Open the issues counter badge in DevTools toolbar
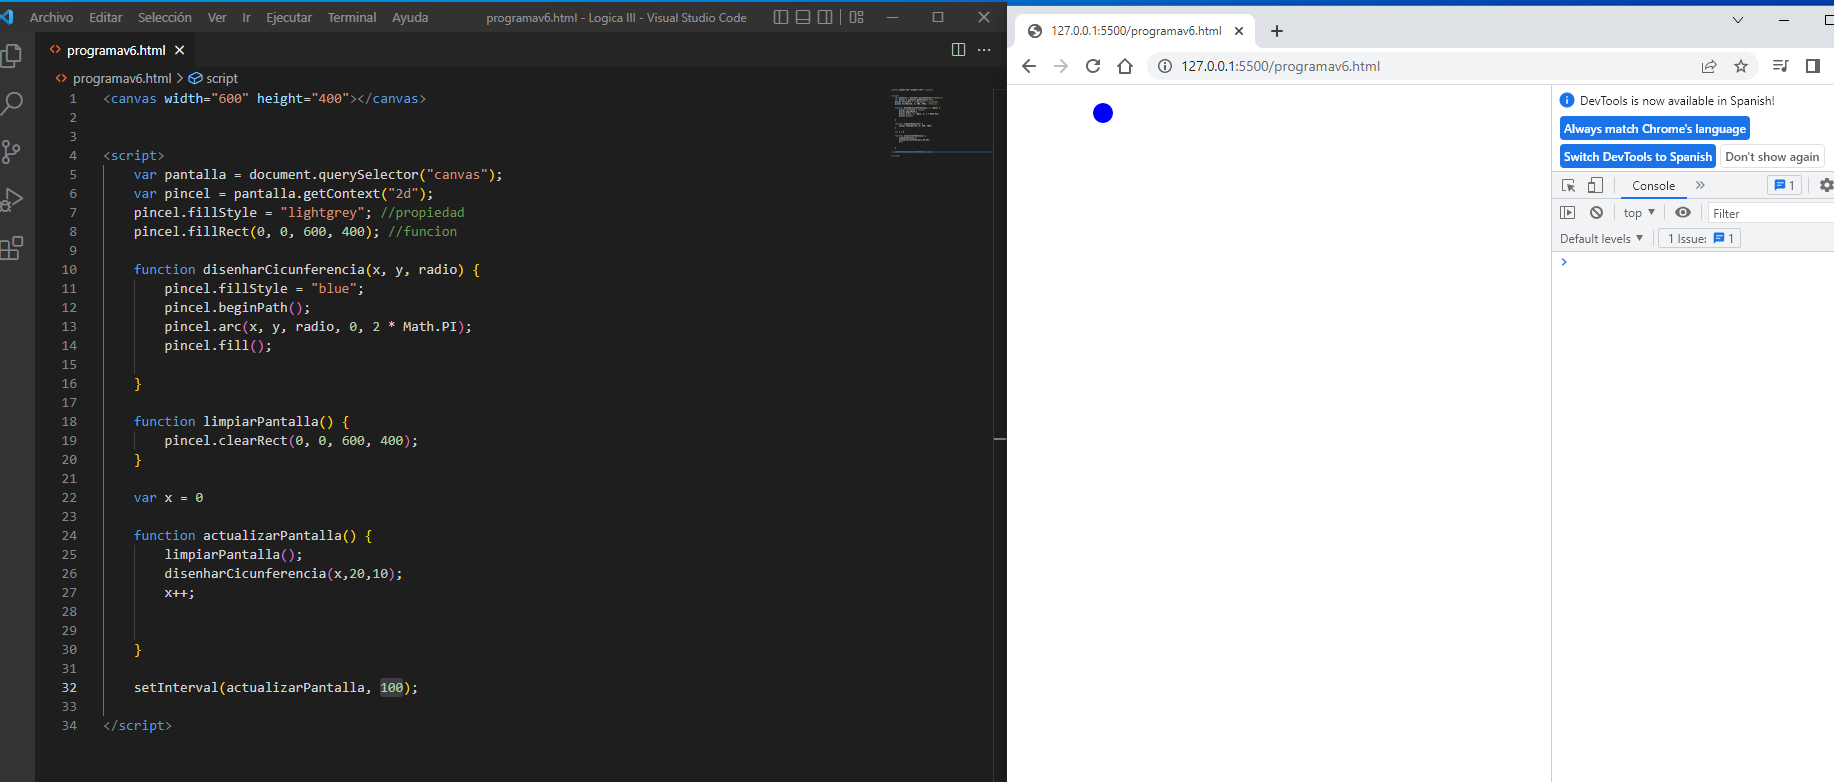 pyautogui.click(x=1785, y=185)
